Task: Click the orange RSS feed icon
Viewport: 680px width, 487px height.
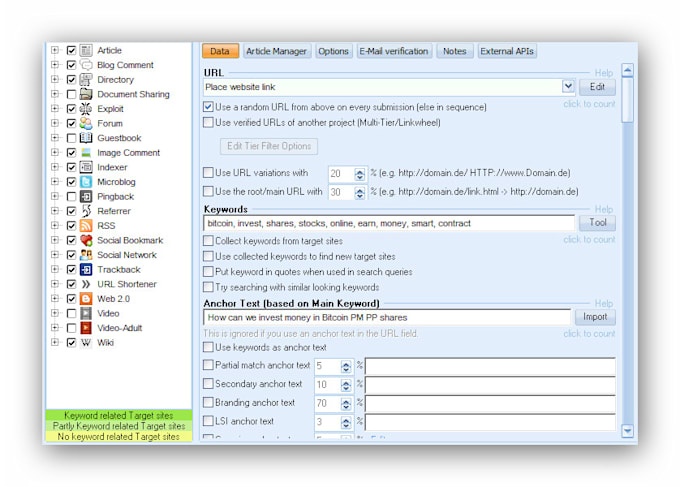Action: [x=86, y=226]
